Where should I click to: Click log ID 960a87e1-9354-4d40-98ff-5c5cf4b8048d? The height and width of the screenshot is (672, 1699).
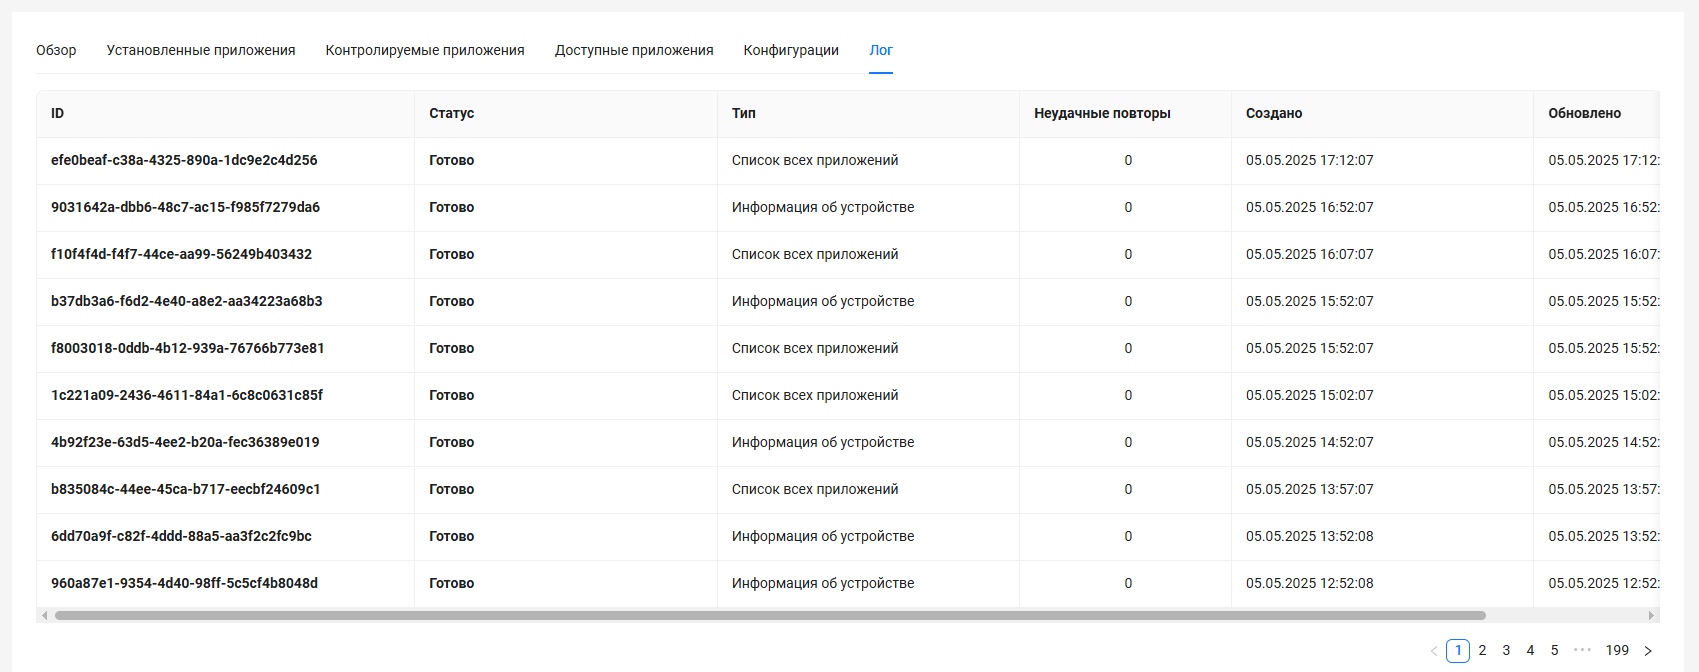click(184, 584)
